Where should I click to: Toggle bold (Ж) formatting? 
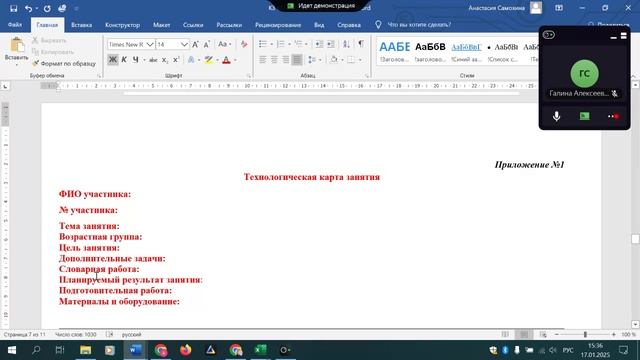tap(112, 60)
